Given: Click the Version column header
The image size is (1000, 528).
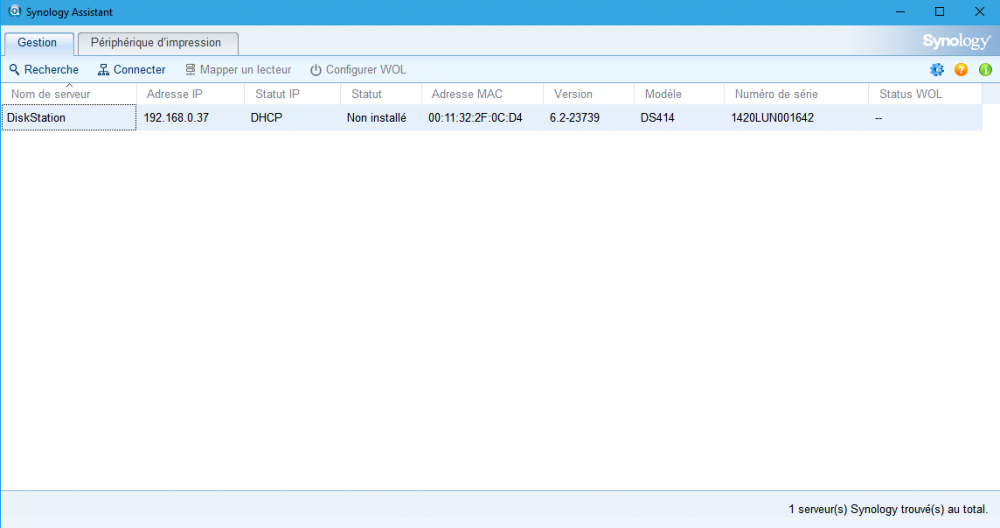Looking at the screenshot, I should 573,94.
